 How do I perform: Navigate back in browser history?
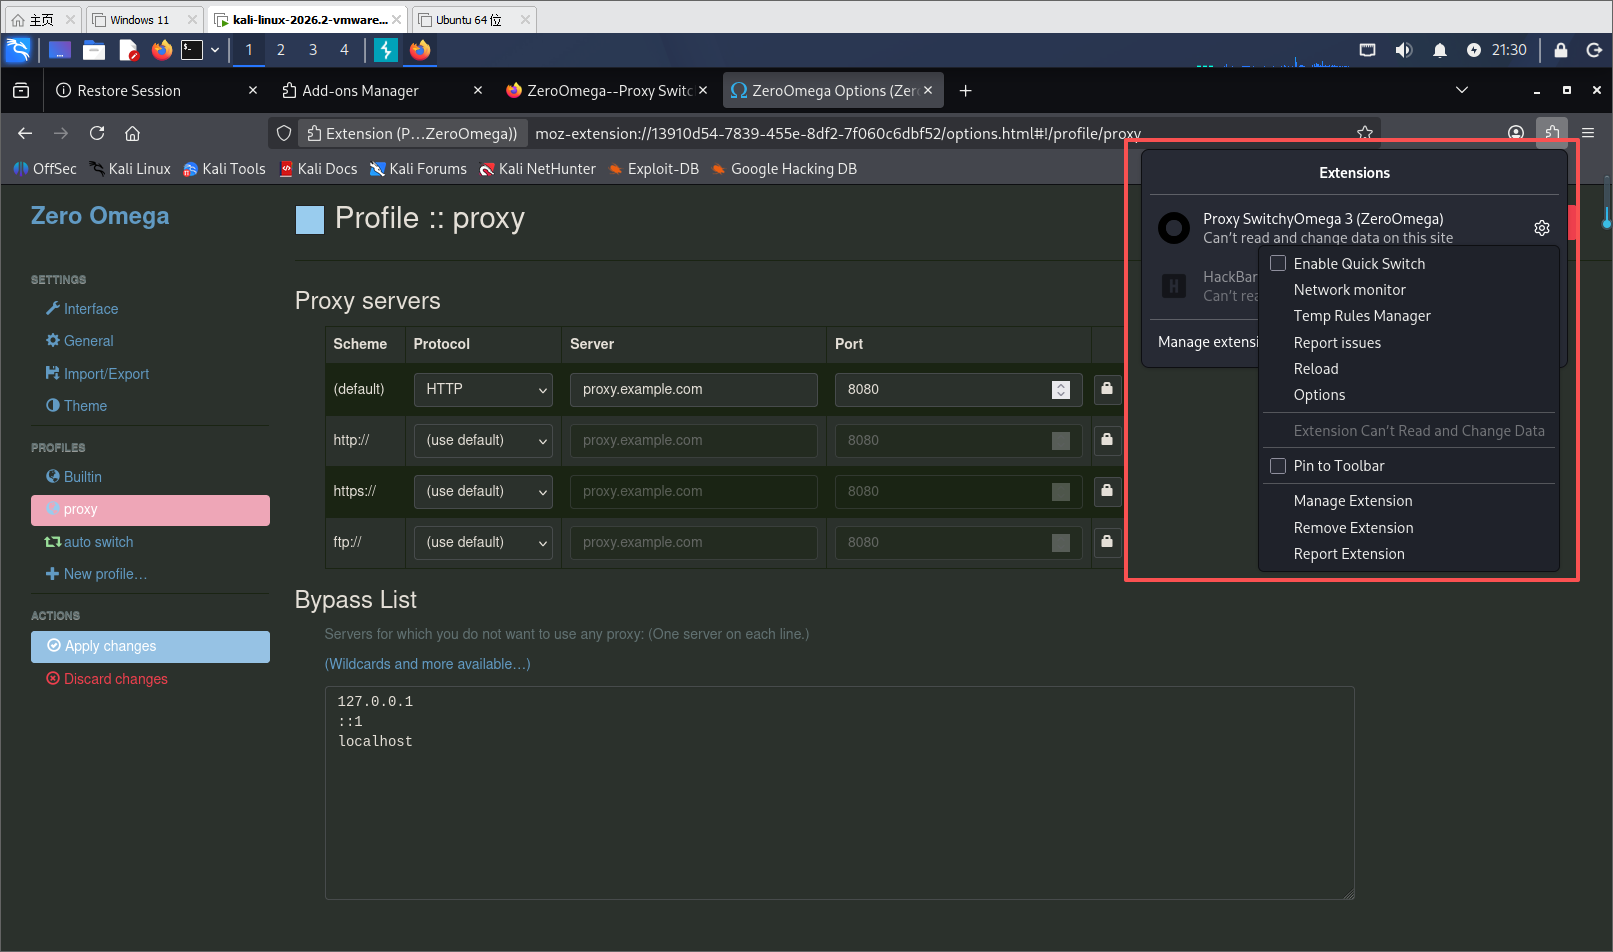(x=25, y=133)
